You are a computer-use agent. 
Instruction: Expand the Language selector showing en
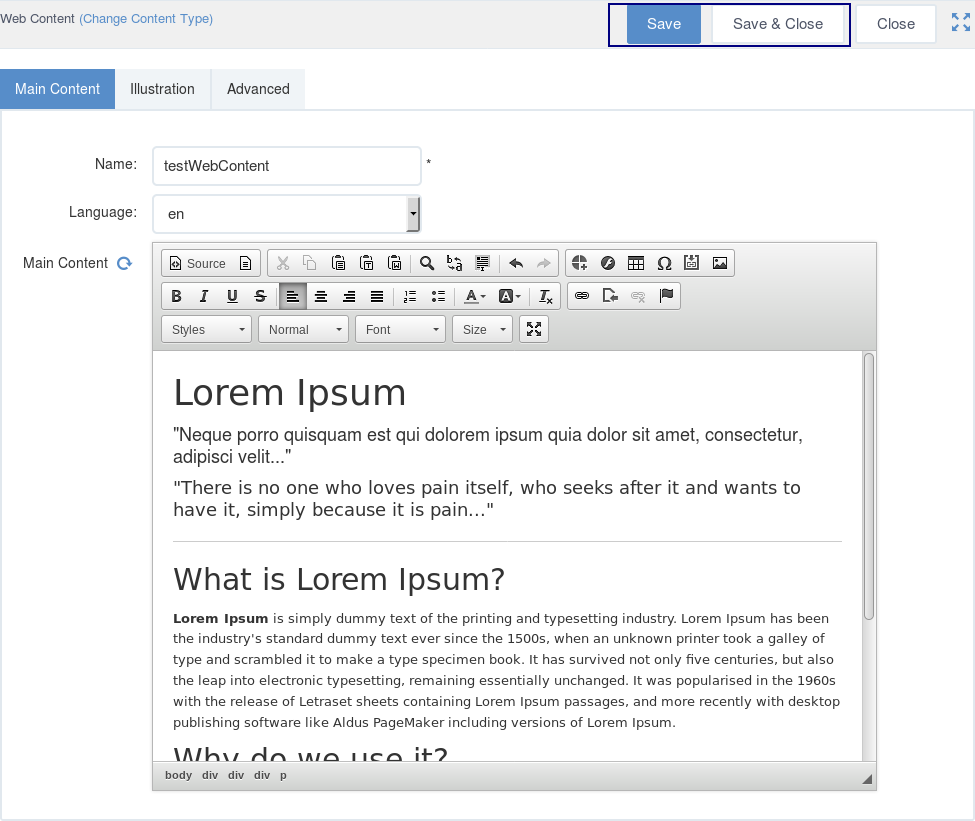tap(287, 213)
